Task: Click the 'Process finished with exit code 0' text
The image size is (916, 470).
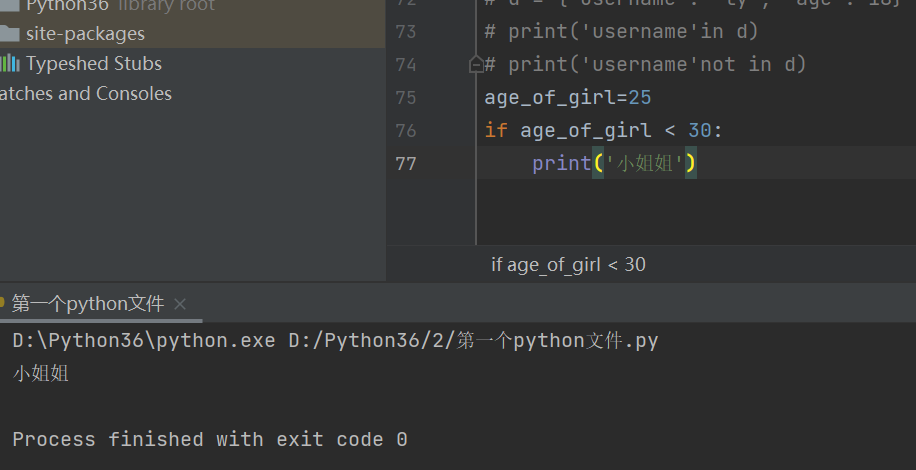Action: tap(210, 440)
